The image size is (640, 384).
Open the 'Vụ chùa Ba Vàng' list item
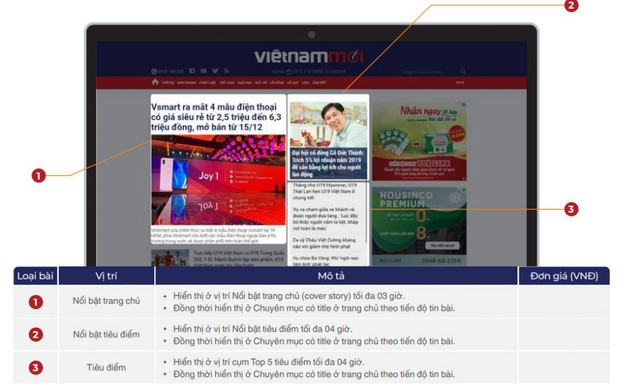click(x=325, y=260)
